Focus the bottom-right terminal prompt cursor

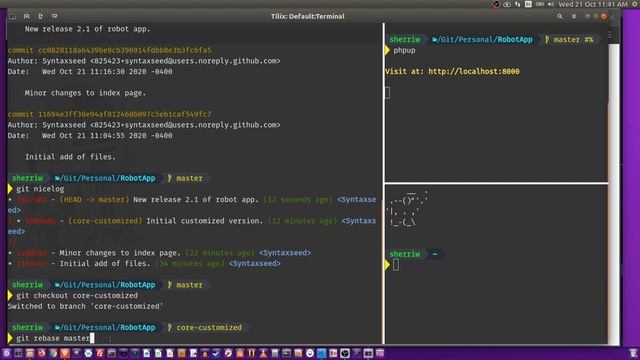[x=396, y=265]
